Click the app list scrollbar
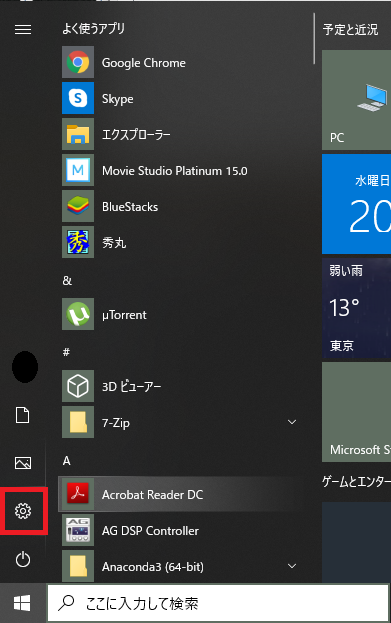The height and width of the screenshot is (623, 391). tap(314, 39)
